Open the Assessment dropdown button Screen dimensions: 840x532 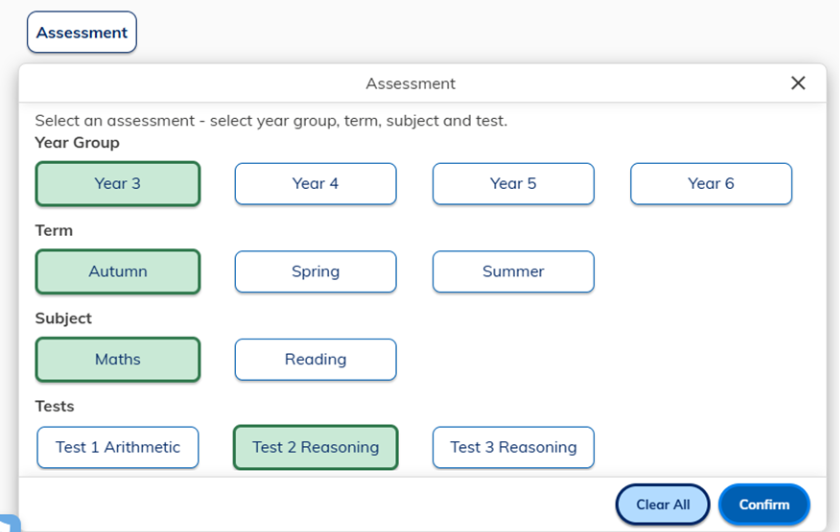pyautogui.click(x=82, y=32)
